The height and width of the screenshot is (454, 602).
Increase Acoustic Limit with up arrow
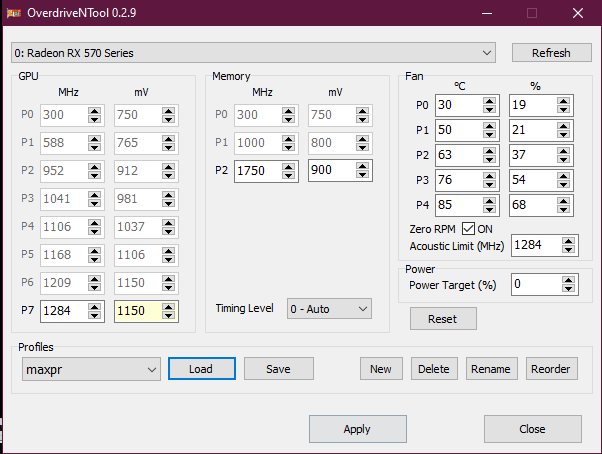(x=568, y=241)
